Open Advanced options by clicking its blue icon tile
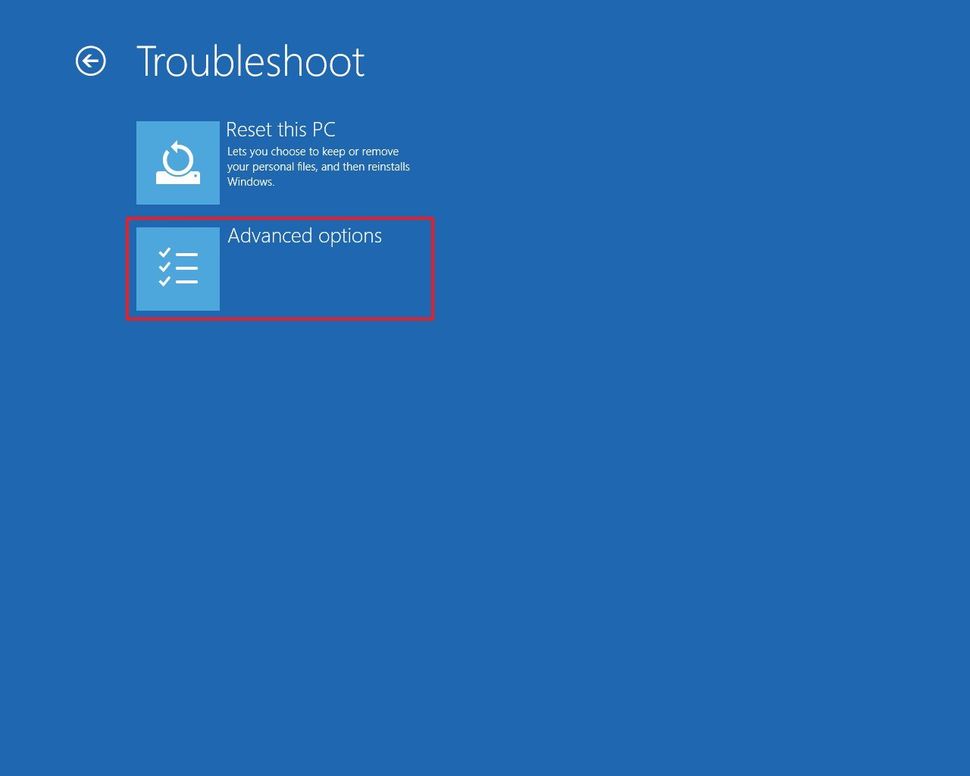Viewport: 970px width, 776px height. coord(178,268)
